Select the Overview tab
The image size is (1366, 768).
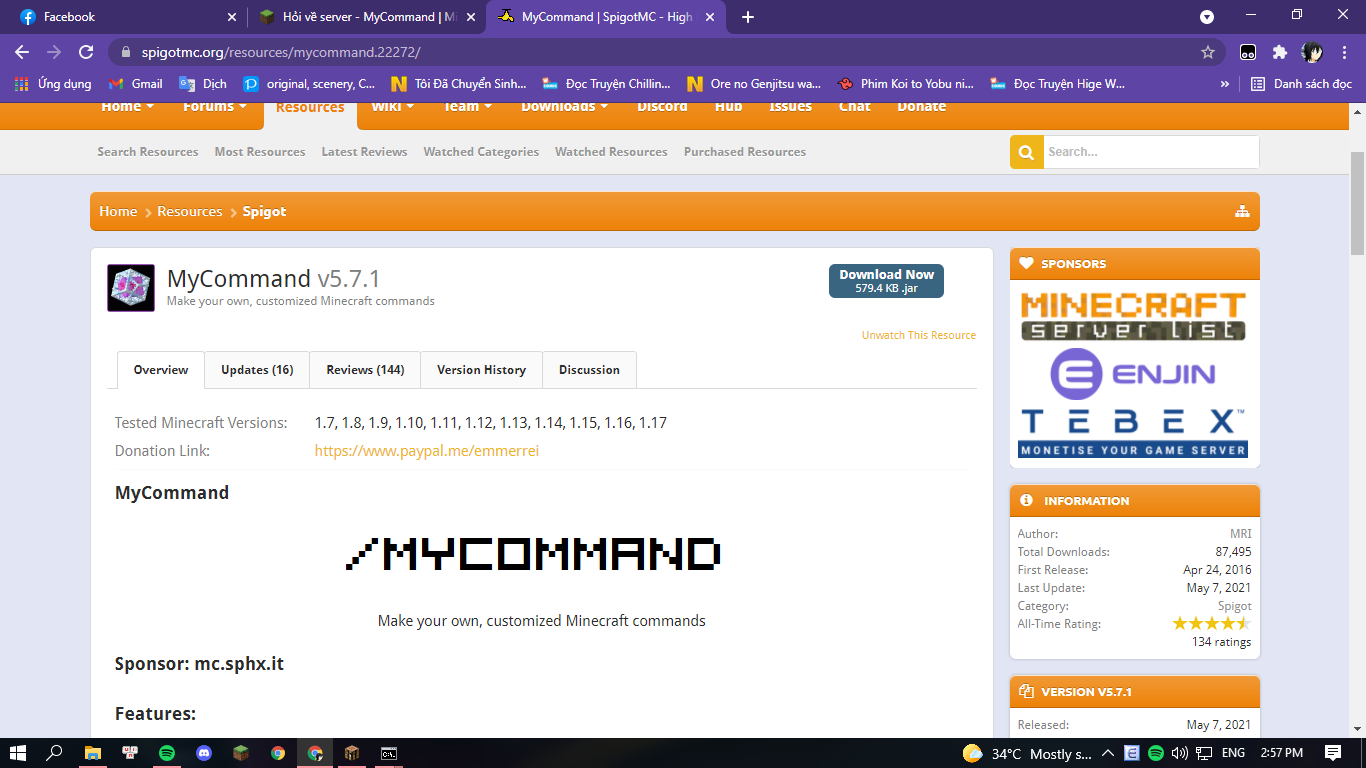coord(161,370)
